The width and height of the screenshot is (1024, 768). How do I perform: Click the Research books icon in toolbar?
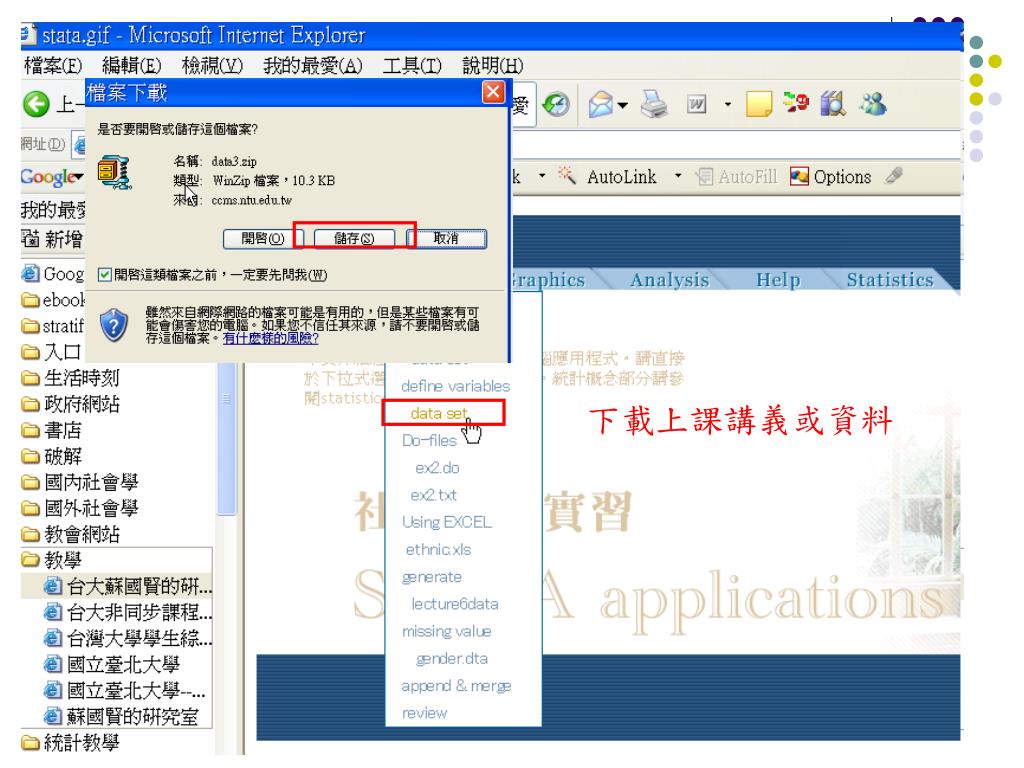click(x=833, y=104)
